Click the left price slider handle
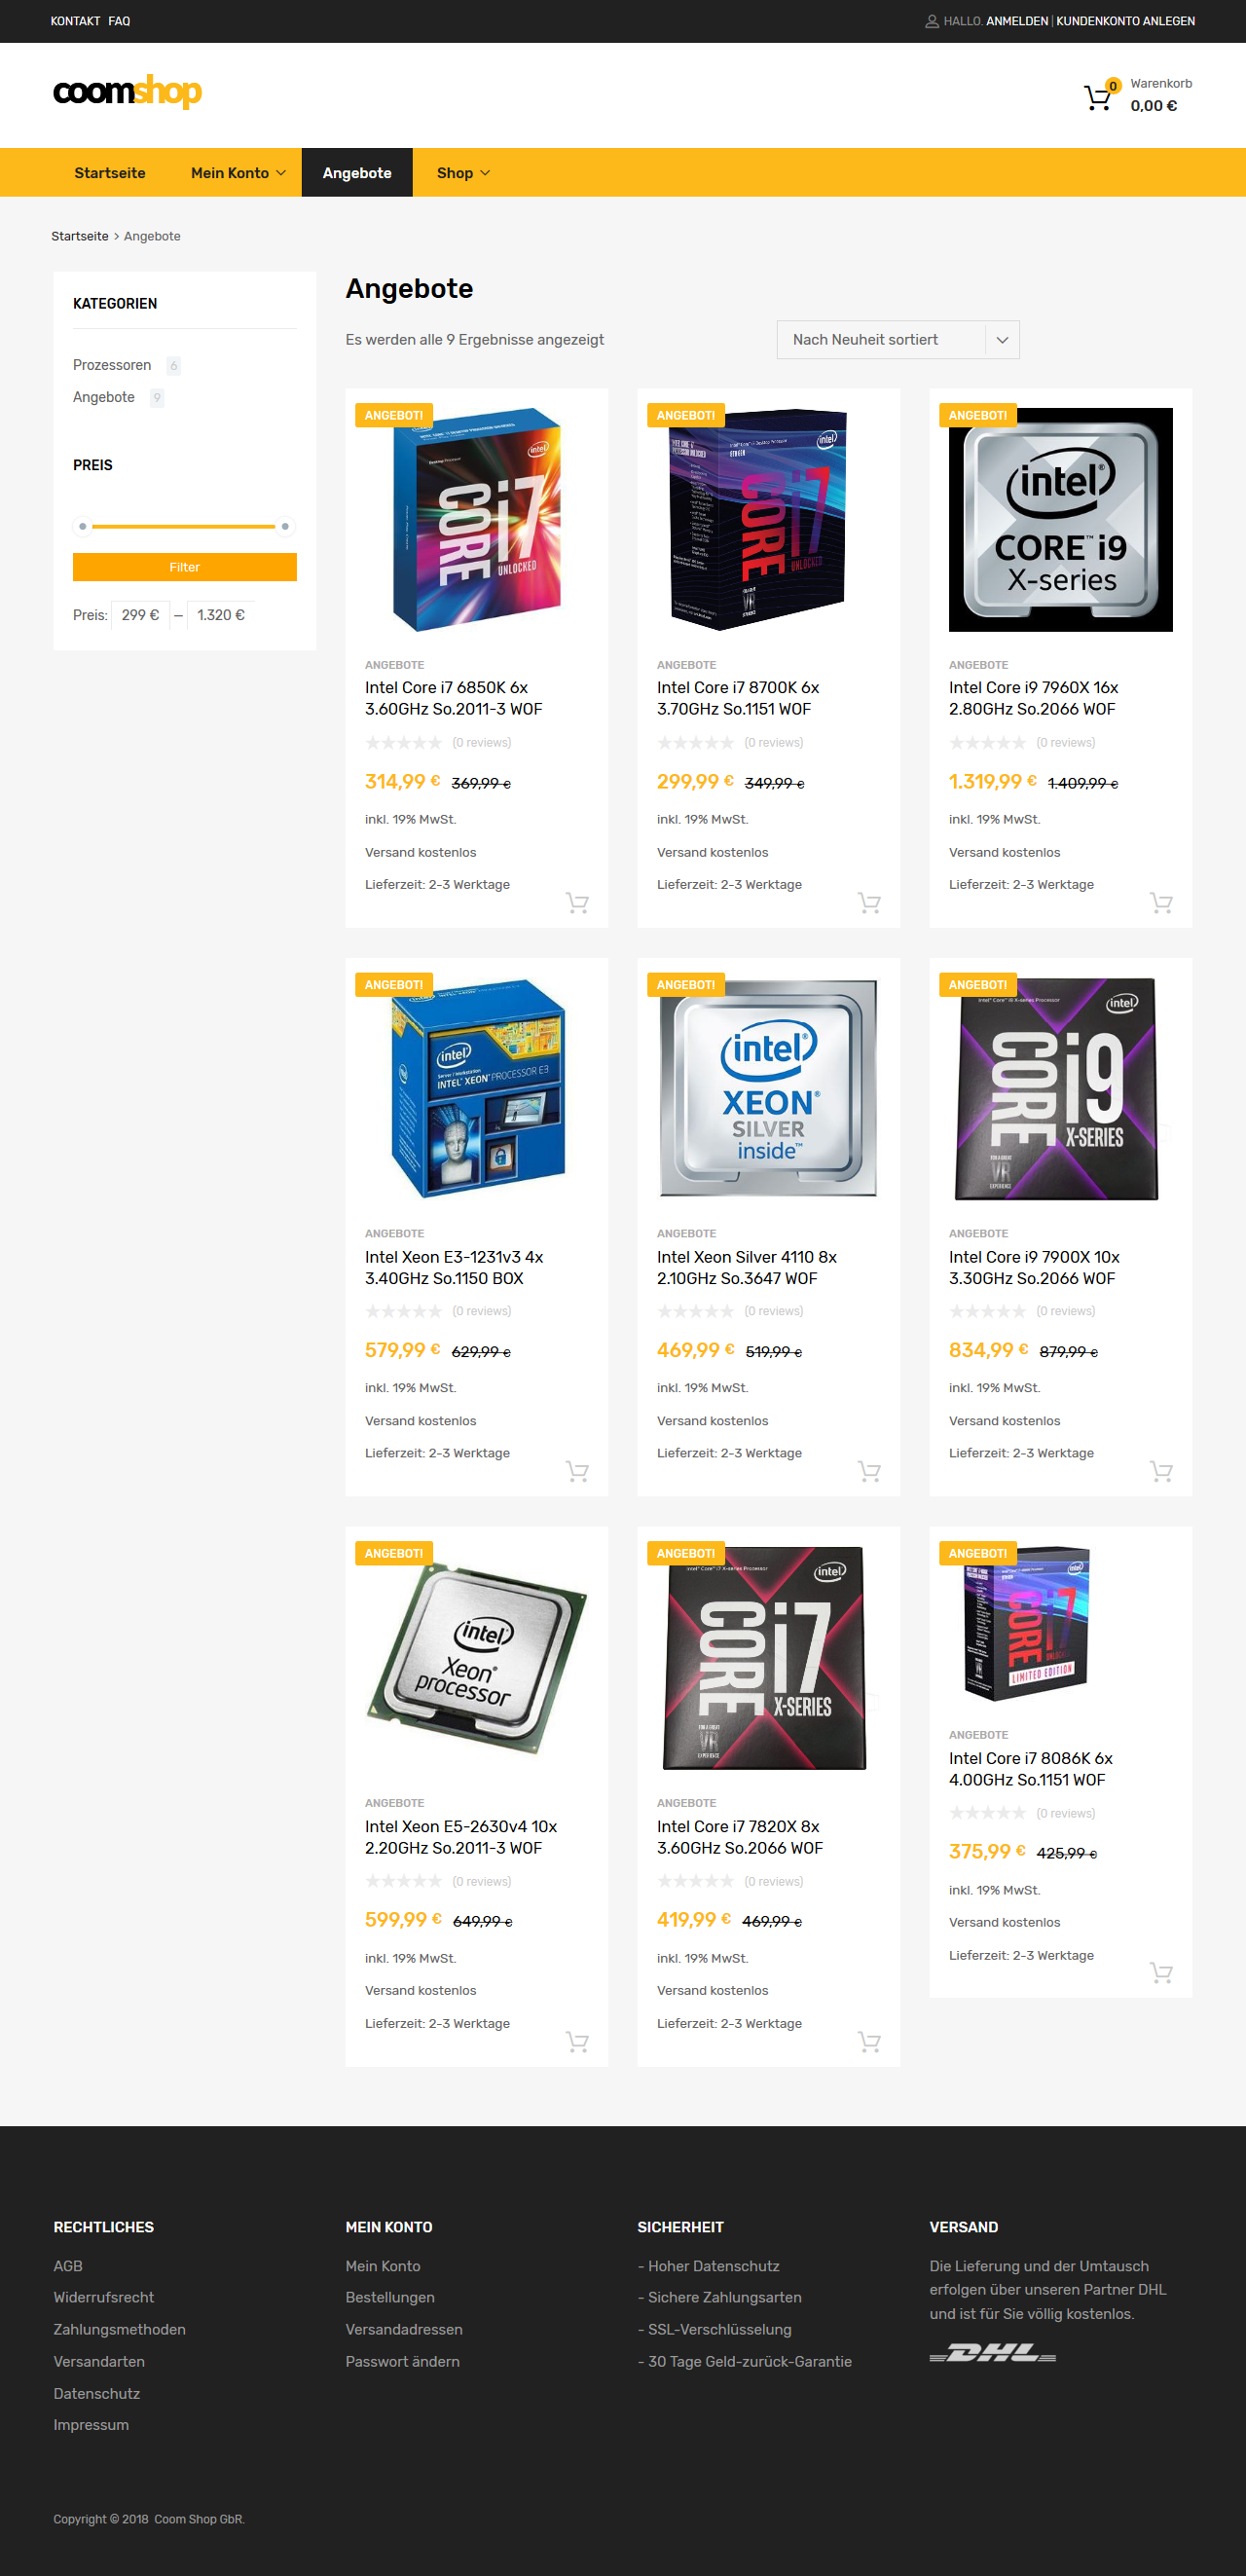 pos(83,526)
